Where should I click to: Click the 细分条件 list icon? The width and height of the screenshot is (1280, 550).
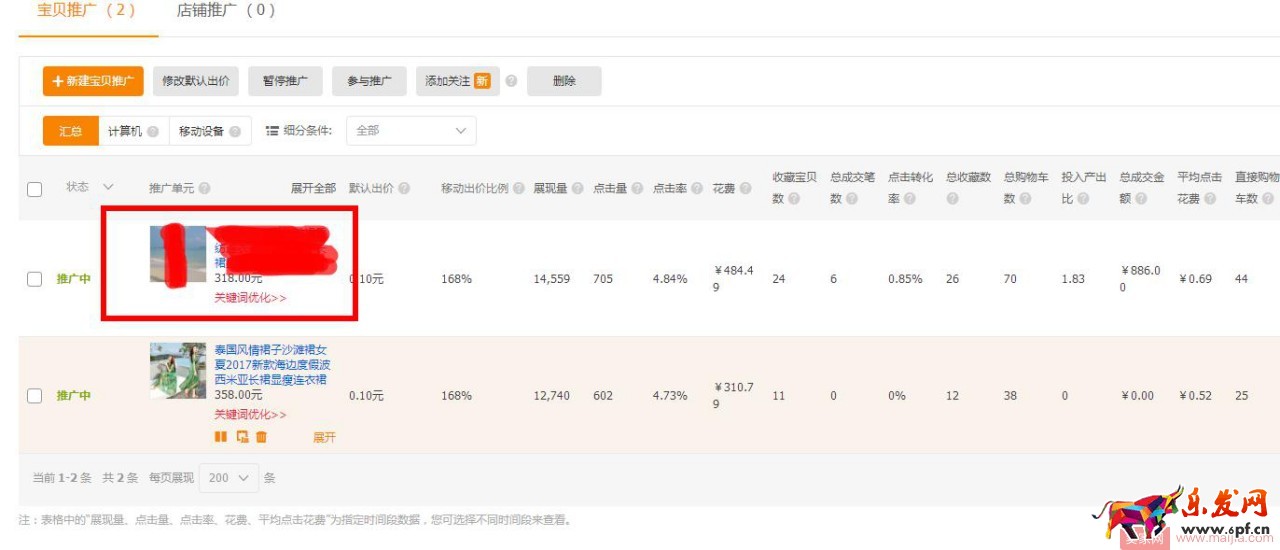click(272, 131)
